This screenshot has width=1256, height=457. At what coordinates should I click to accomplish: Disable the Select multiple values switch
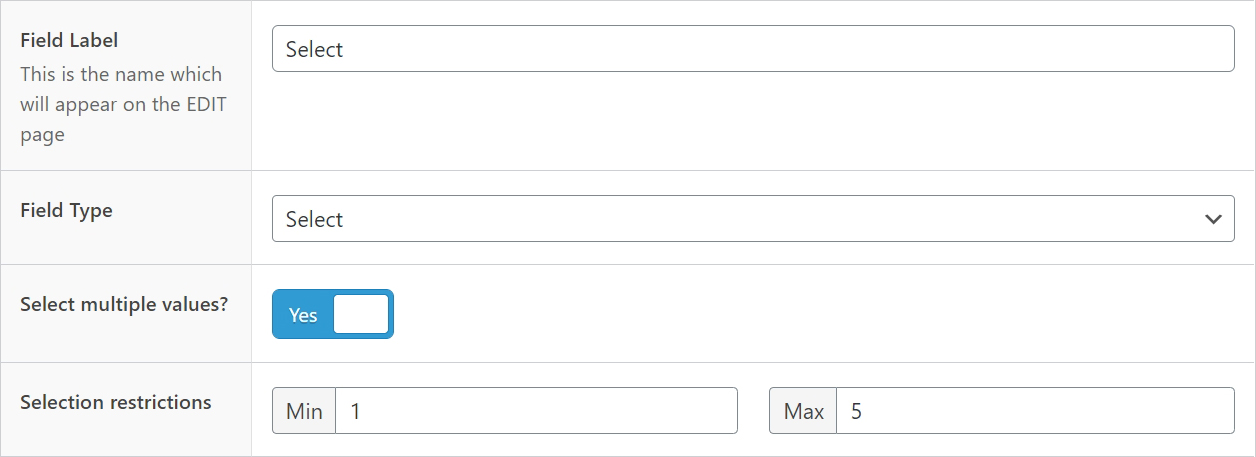tap(333, 314)
